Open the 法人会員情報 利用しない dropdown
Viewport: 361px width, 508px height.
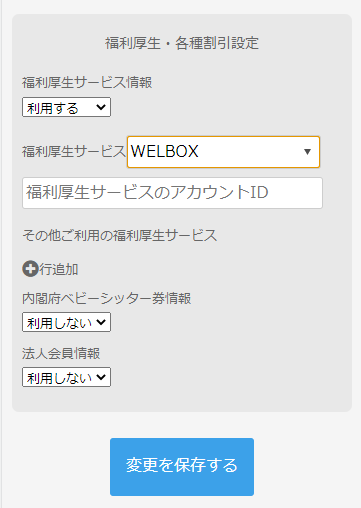point(66,377)
